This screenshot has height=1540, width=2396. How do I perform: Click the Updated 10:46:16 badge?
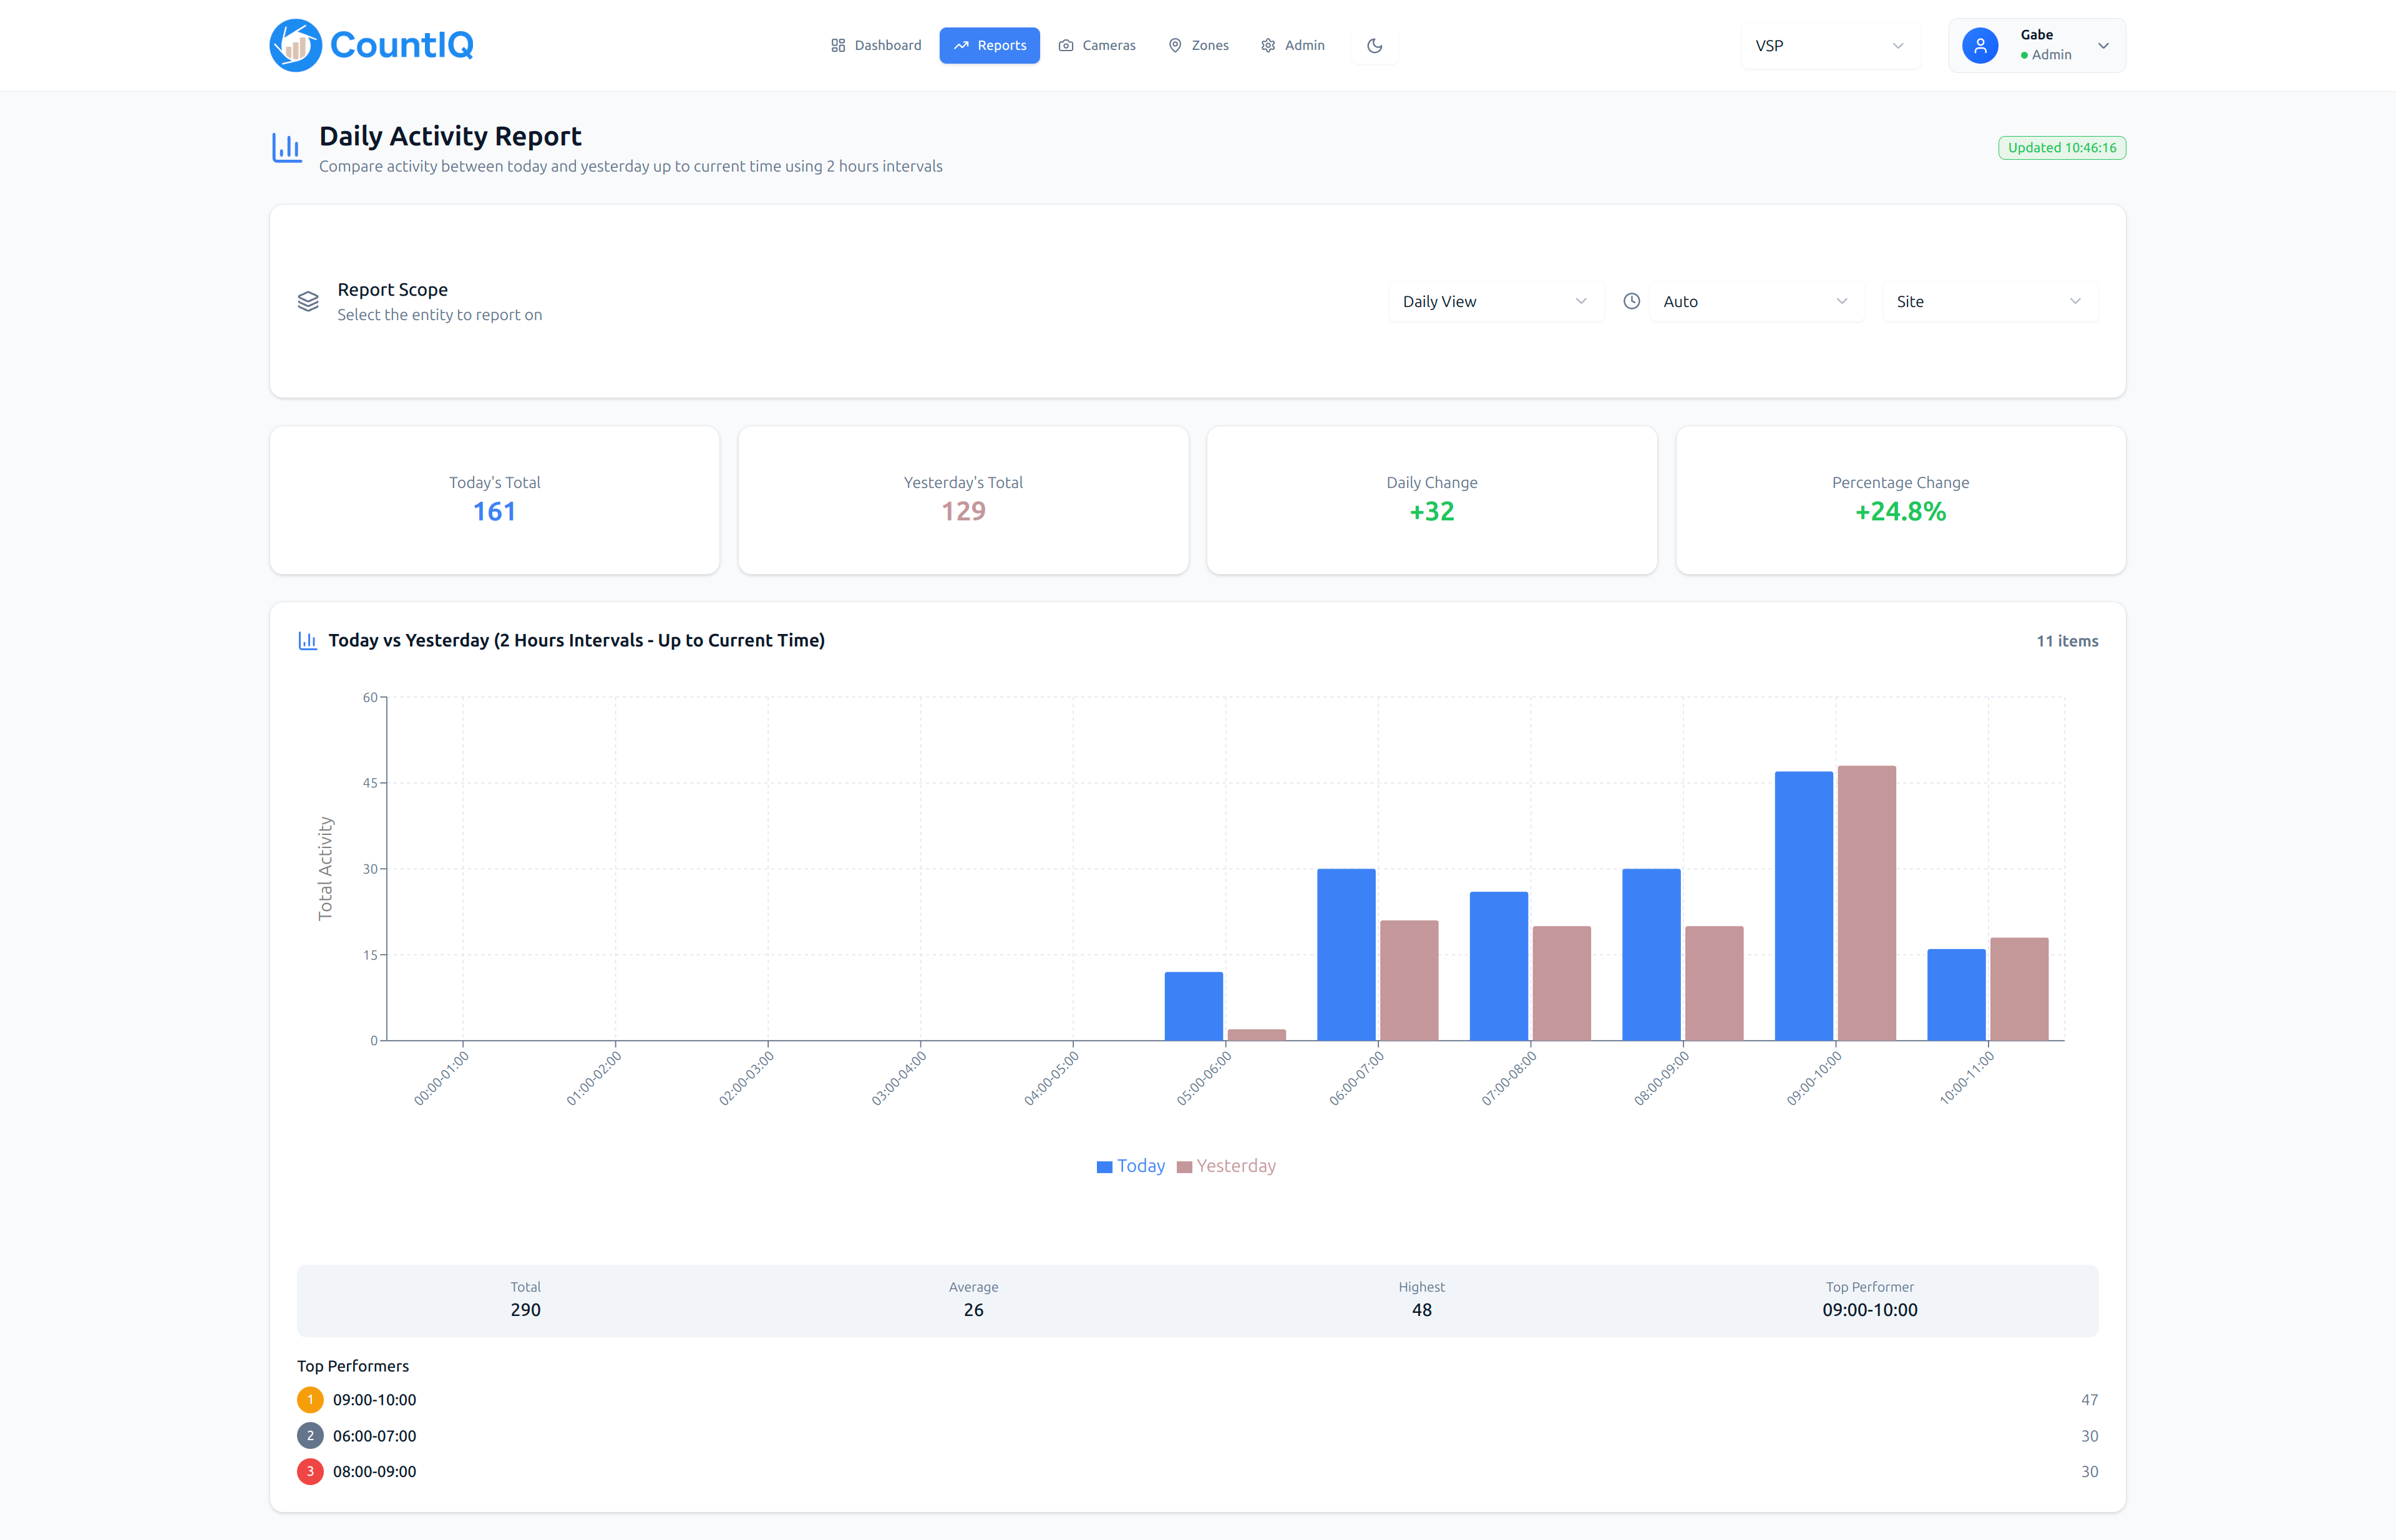[2061, 148]
